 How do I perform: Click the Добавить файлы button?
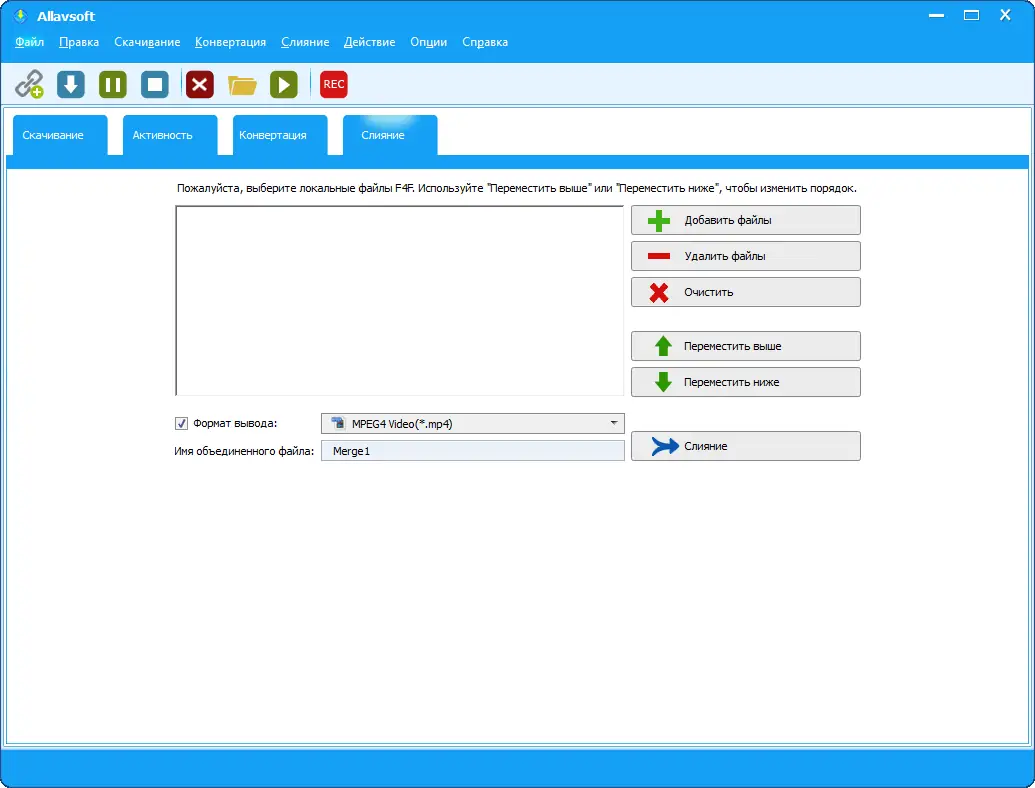coord(744,219)
